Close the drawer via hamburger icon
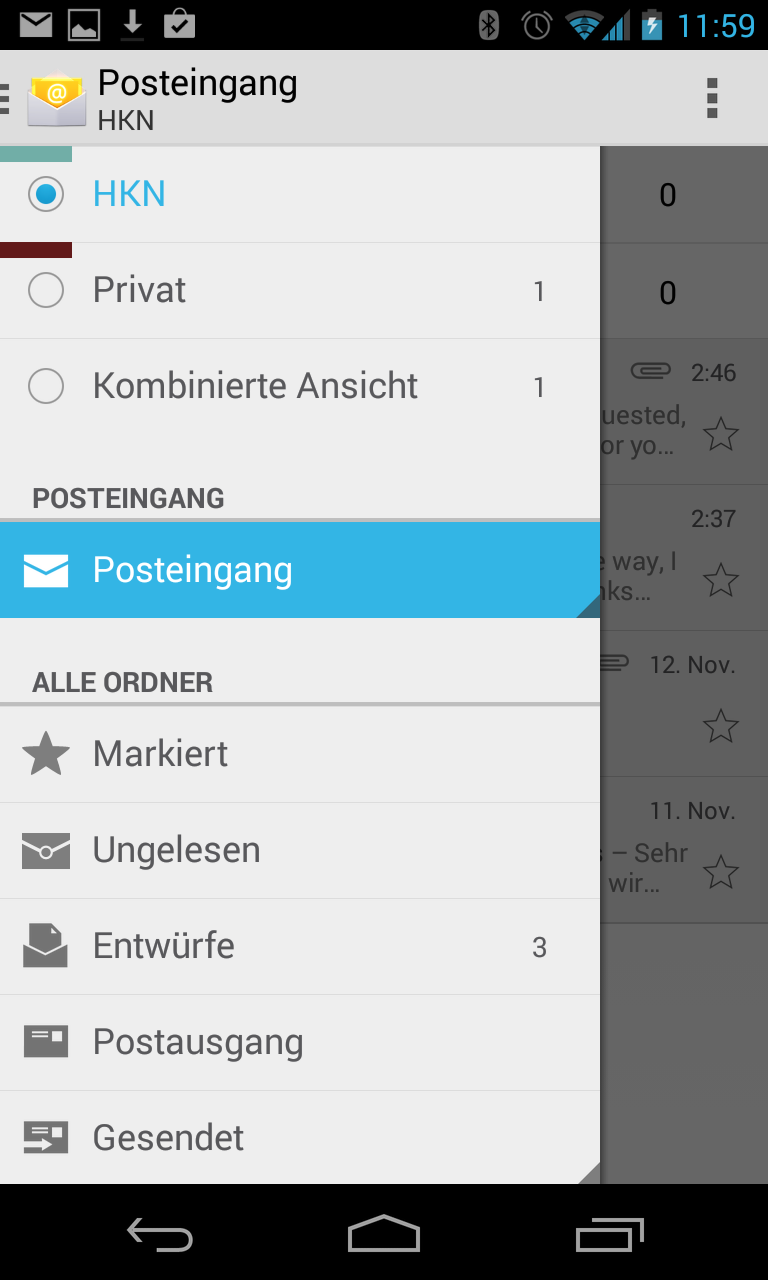768x1280 pixels. tap(6, 98)
